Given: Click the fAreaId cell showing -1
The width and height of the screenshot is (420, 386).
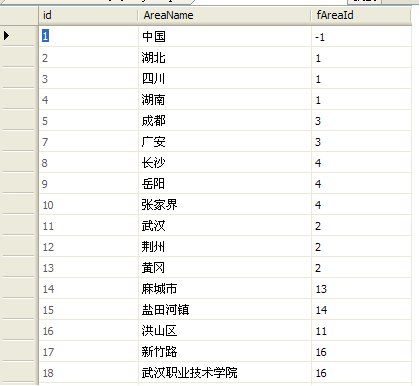Looking at the screenshot, I should point(361,36).
